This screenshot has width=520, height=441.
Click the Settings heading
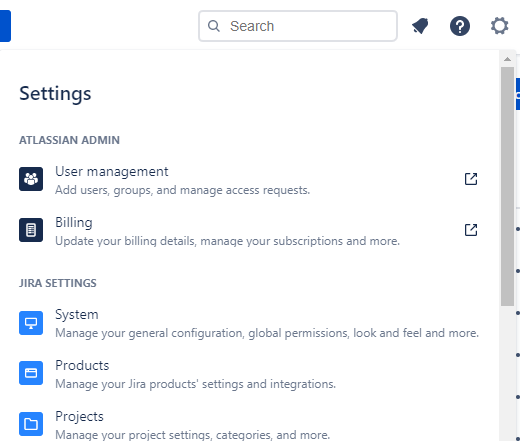point(55,93)
